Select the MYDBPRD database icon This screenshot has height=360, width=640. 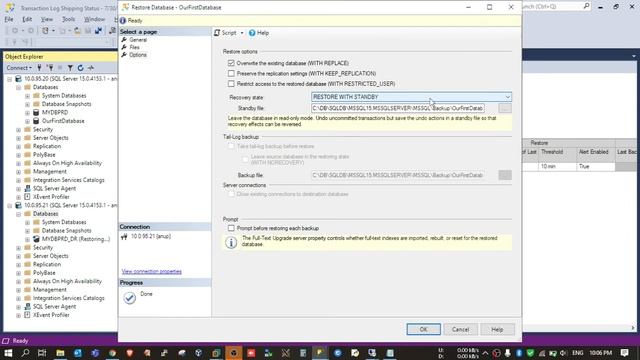pos(36,113)
